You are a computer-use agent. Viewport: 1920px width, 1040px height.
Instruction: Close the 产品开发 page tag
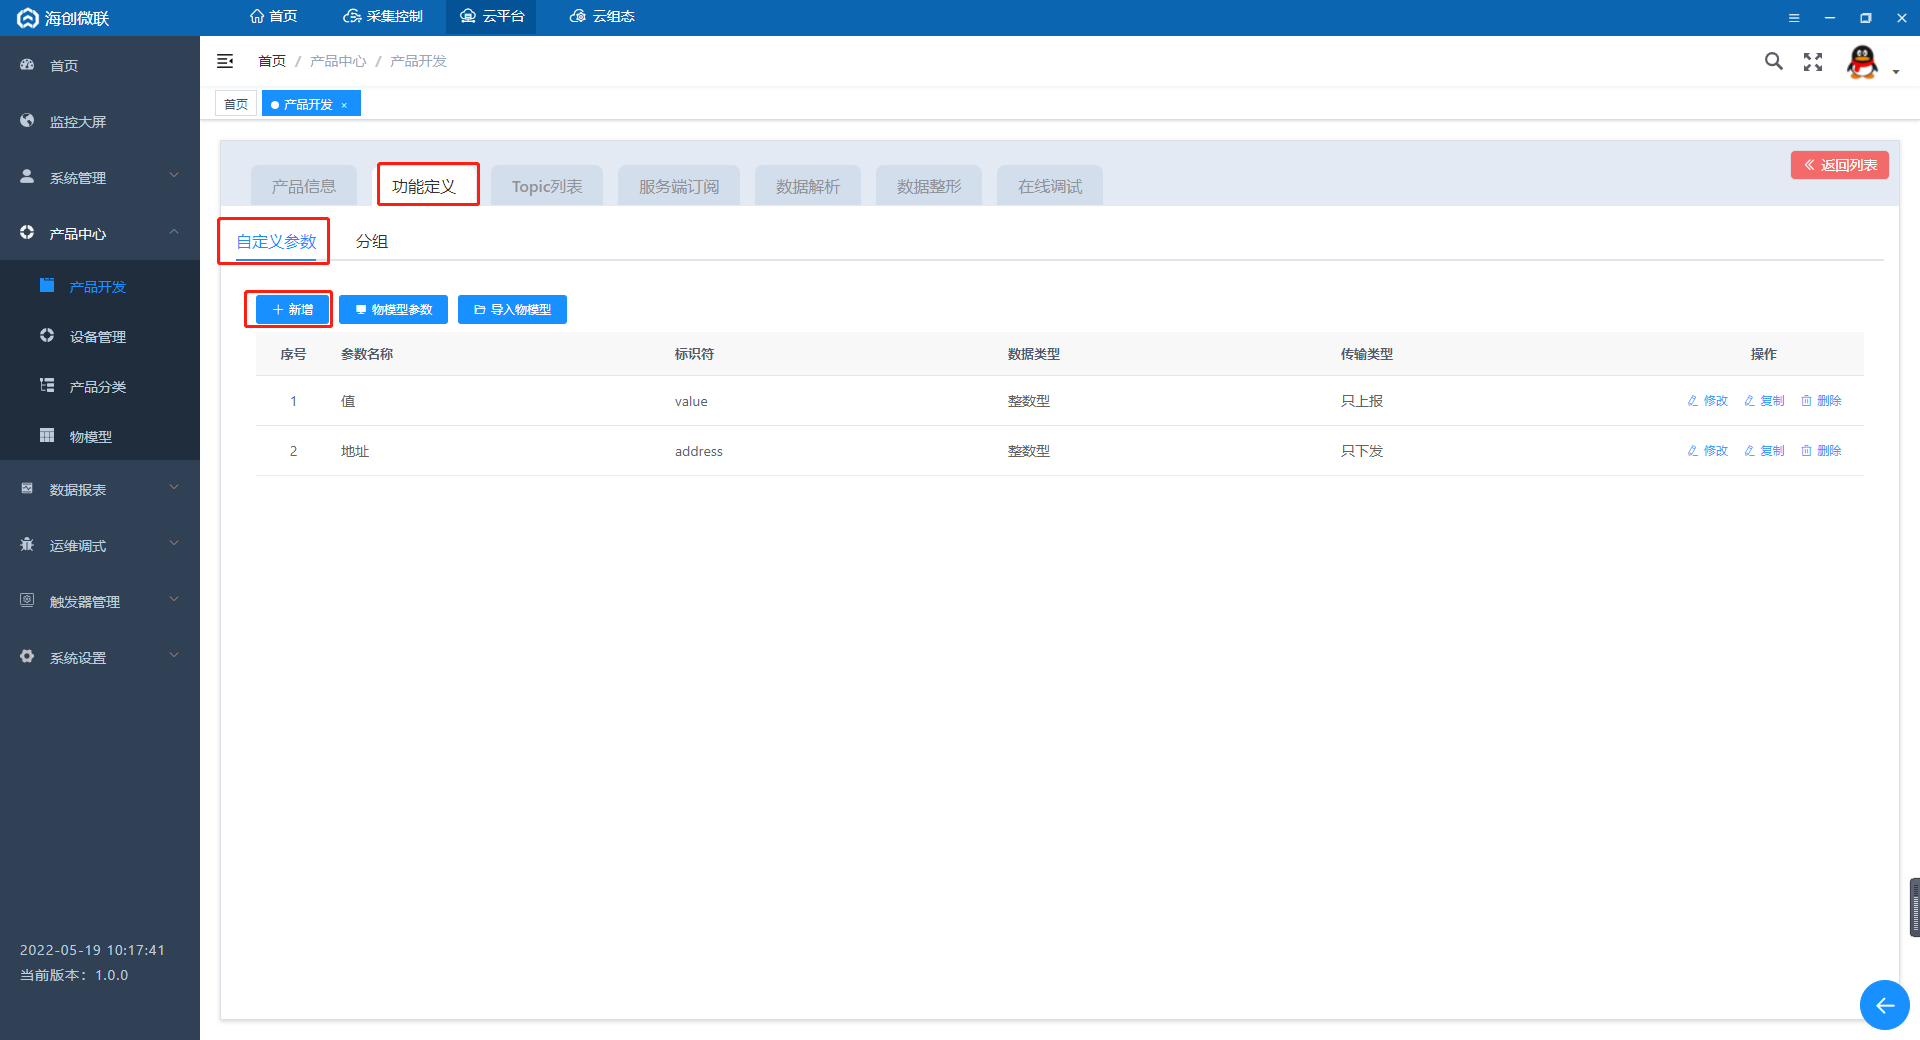344,105
